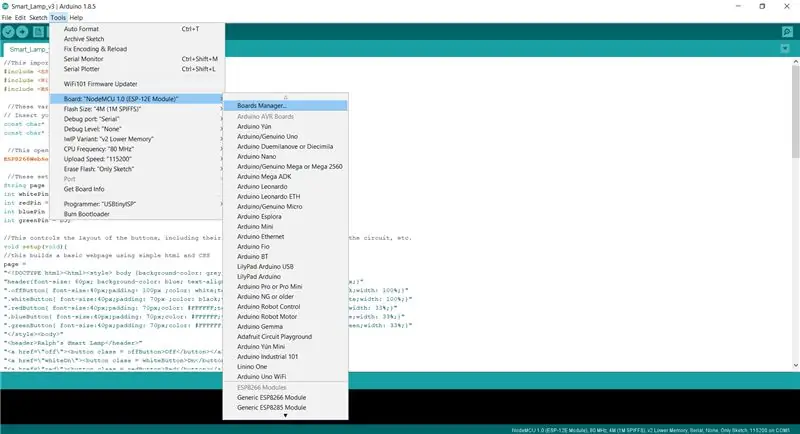Image resolution: width=800 pixels, height=434 pixels.
Task: Click board list scroll-down arrow
Action: pos(286,416)
